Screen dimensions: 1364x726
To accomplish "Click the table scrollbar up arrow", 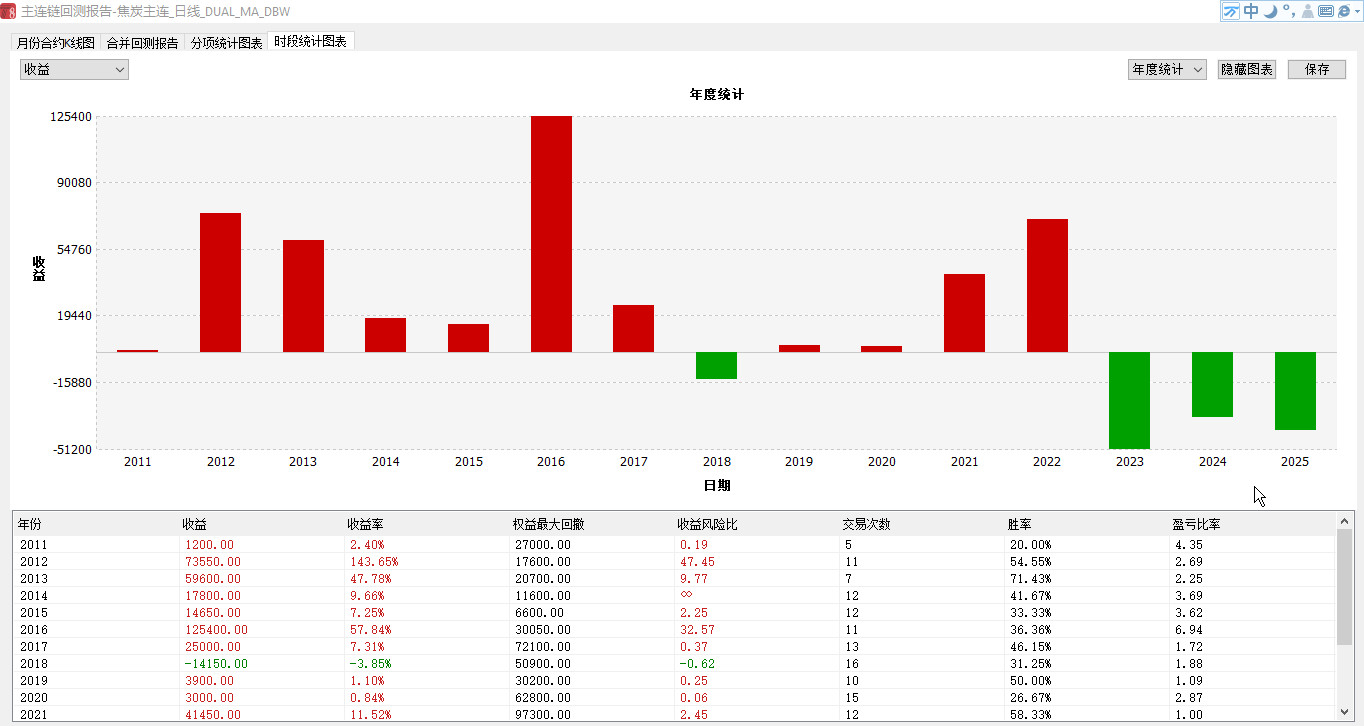I will coord(1345,520).
